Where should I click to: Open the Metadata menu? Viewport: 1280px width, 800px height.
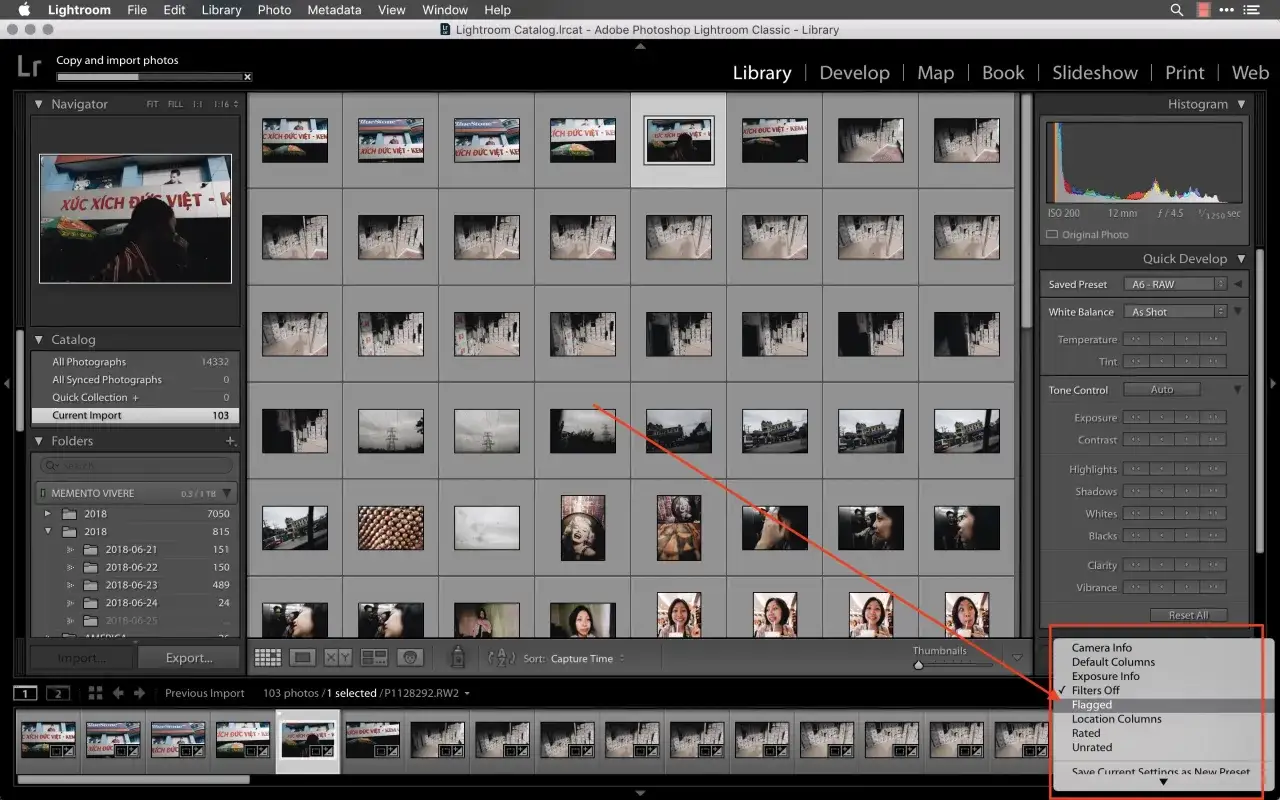pos(334,9)
